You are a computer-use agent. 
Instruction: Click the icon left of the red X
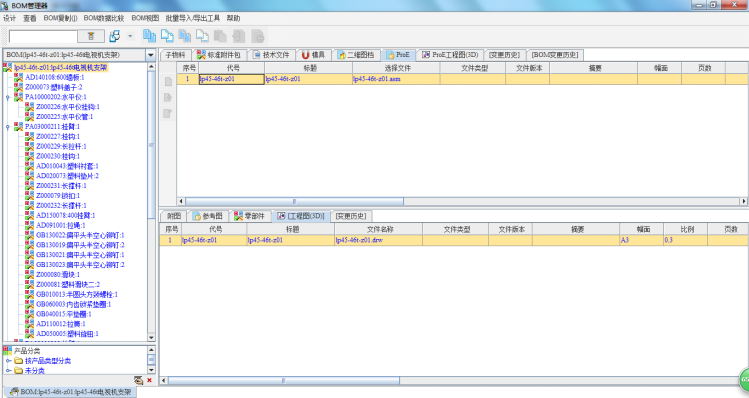(x=139, y=380)
